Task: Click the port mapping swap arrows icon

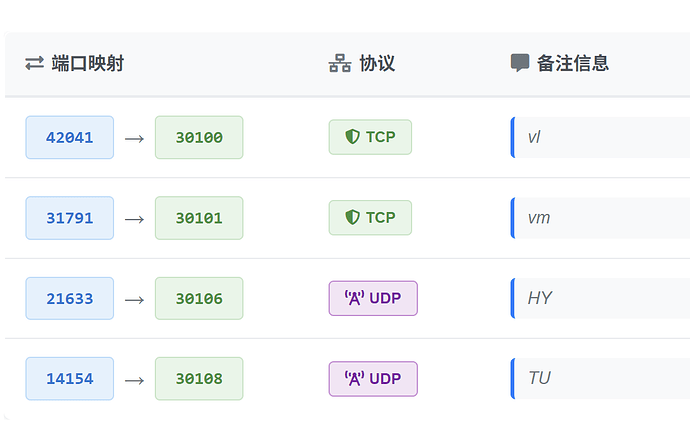Action: (35, 64)
